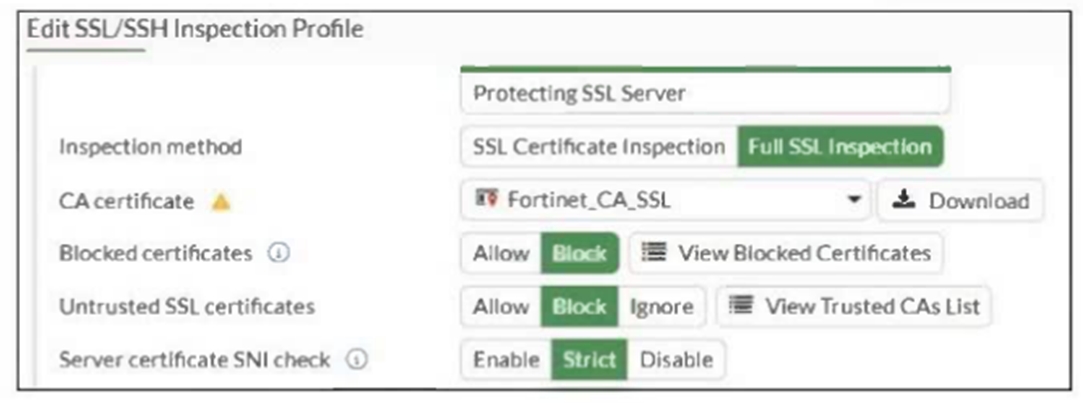1083x403 pixels.
Task: Open the View Trusted CAs List
Action: [x=853, y=306]
